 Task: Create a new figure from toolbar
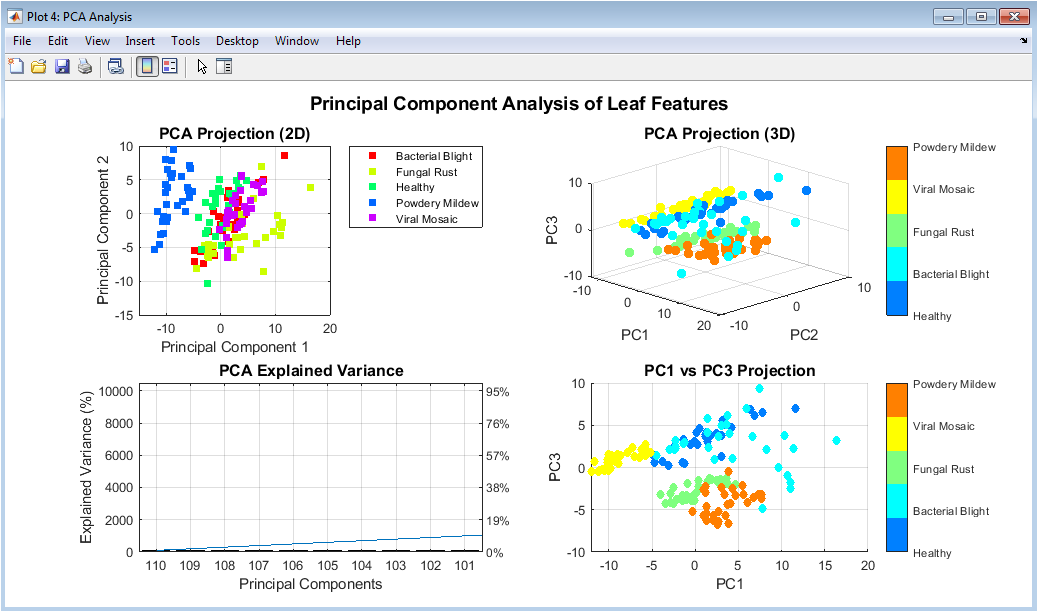coord(16,67)
